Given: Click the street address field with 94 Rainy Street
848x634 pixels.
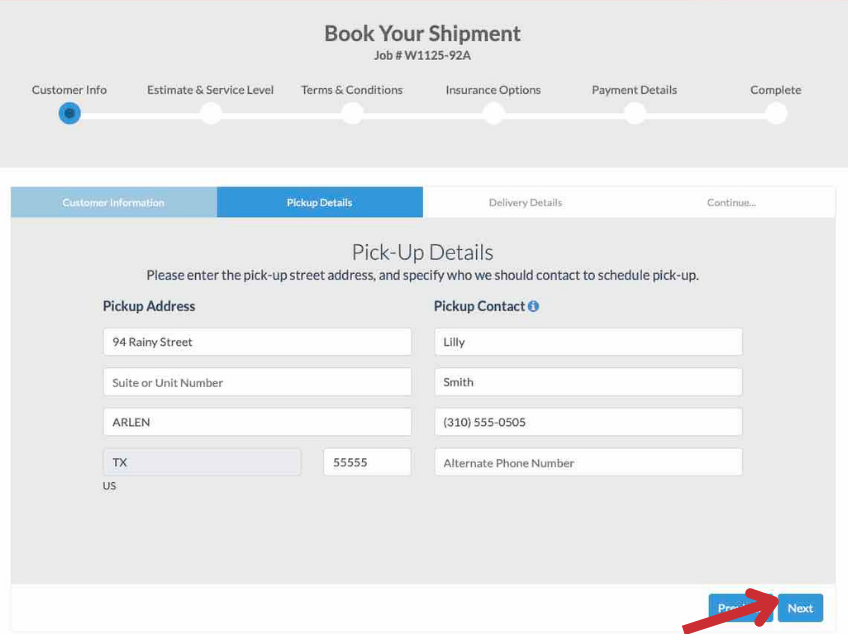Looking at the screenshot, I should [x=257, y=342].
